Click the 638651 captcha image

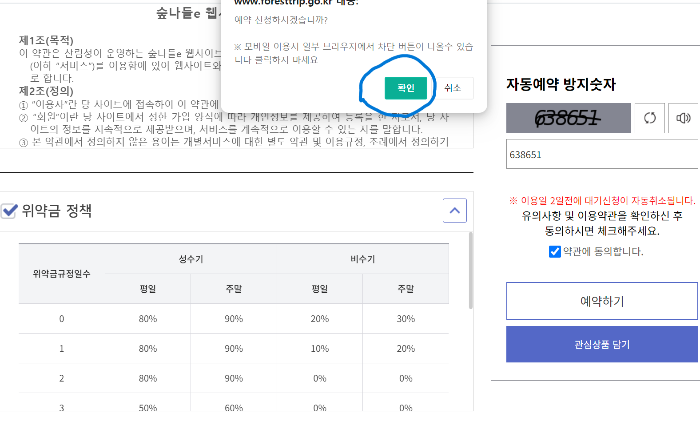[568, 118]
